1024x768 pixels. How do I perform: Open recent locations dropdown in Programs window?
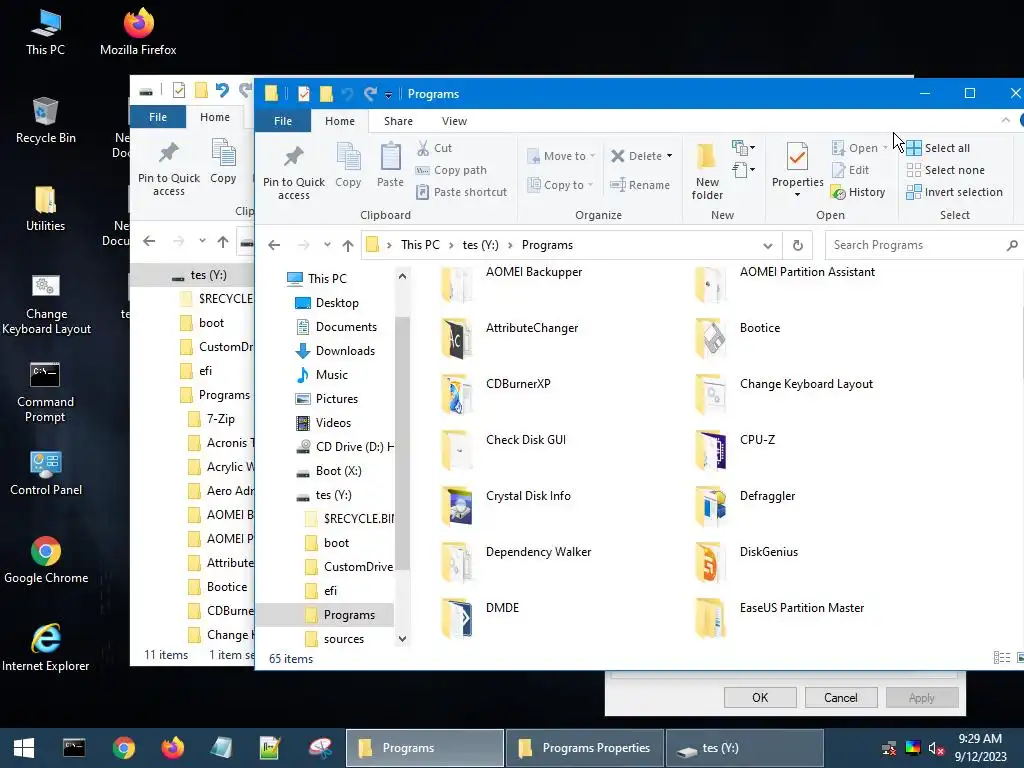point(327,246)
